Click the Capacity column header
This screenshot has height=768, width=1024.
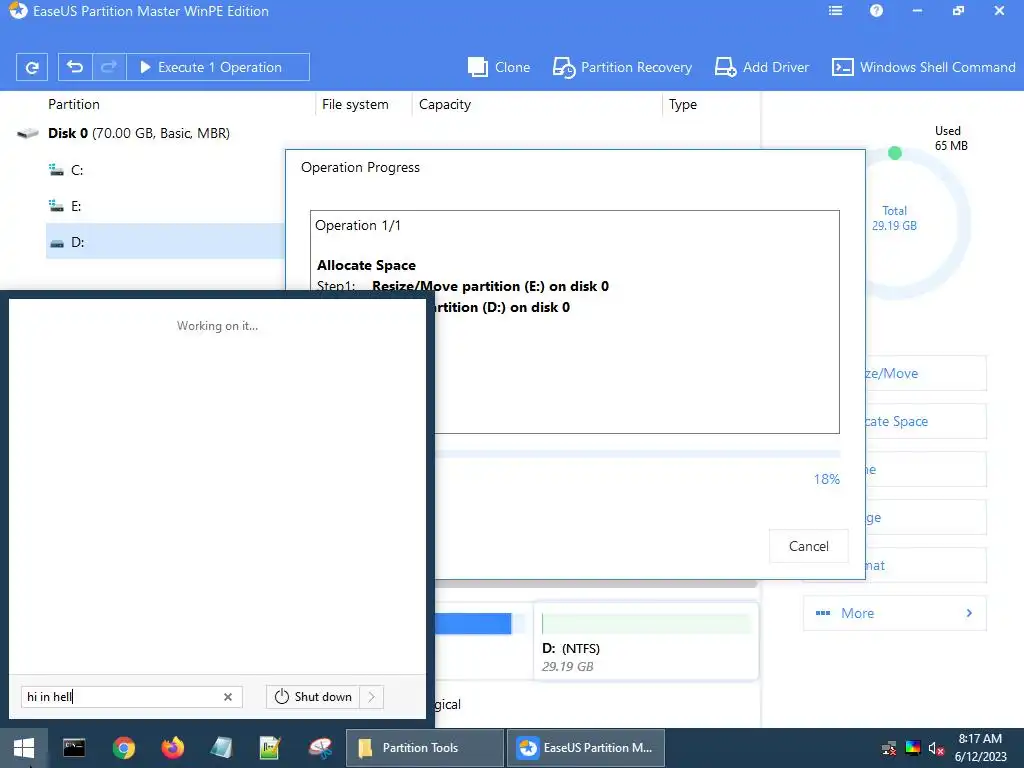(445, 104)
